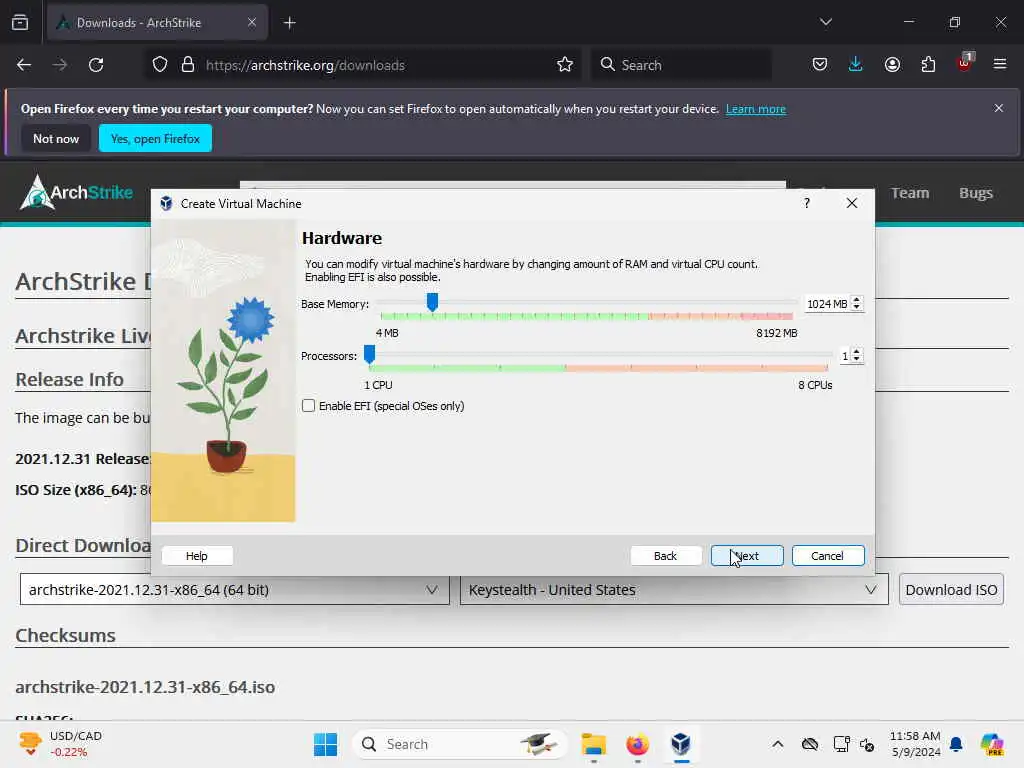The width and height of the screenshot is (1024, 768).
Task: Click the VirtualBox taskbar icon
Action: pyautogui.click(x=680, y=744)
